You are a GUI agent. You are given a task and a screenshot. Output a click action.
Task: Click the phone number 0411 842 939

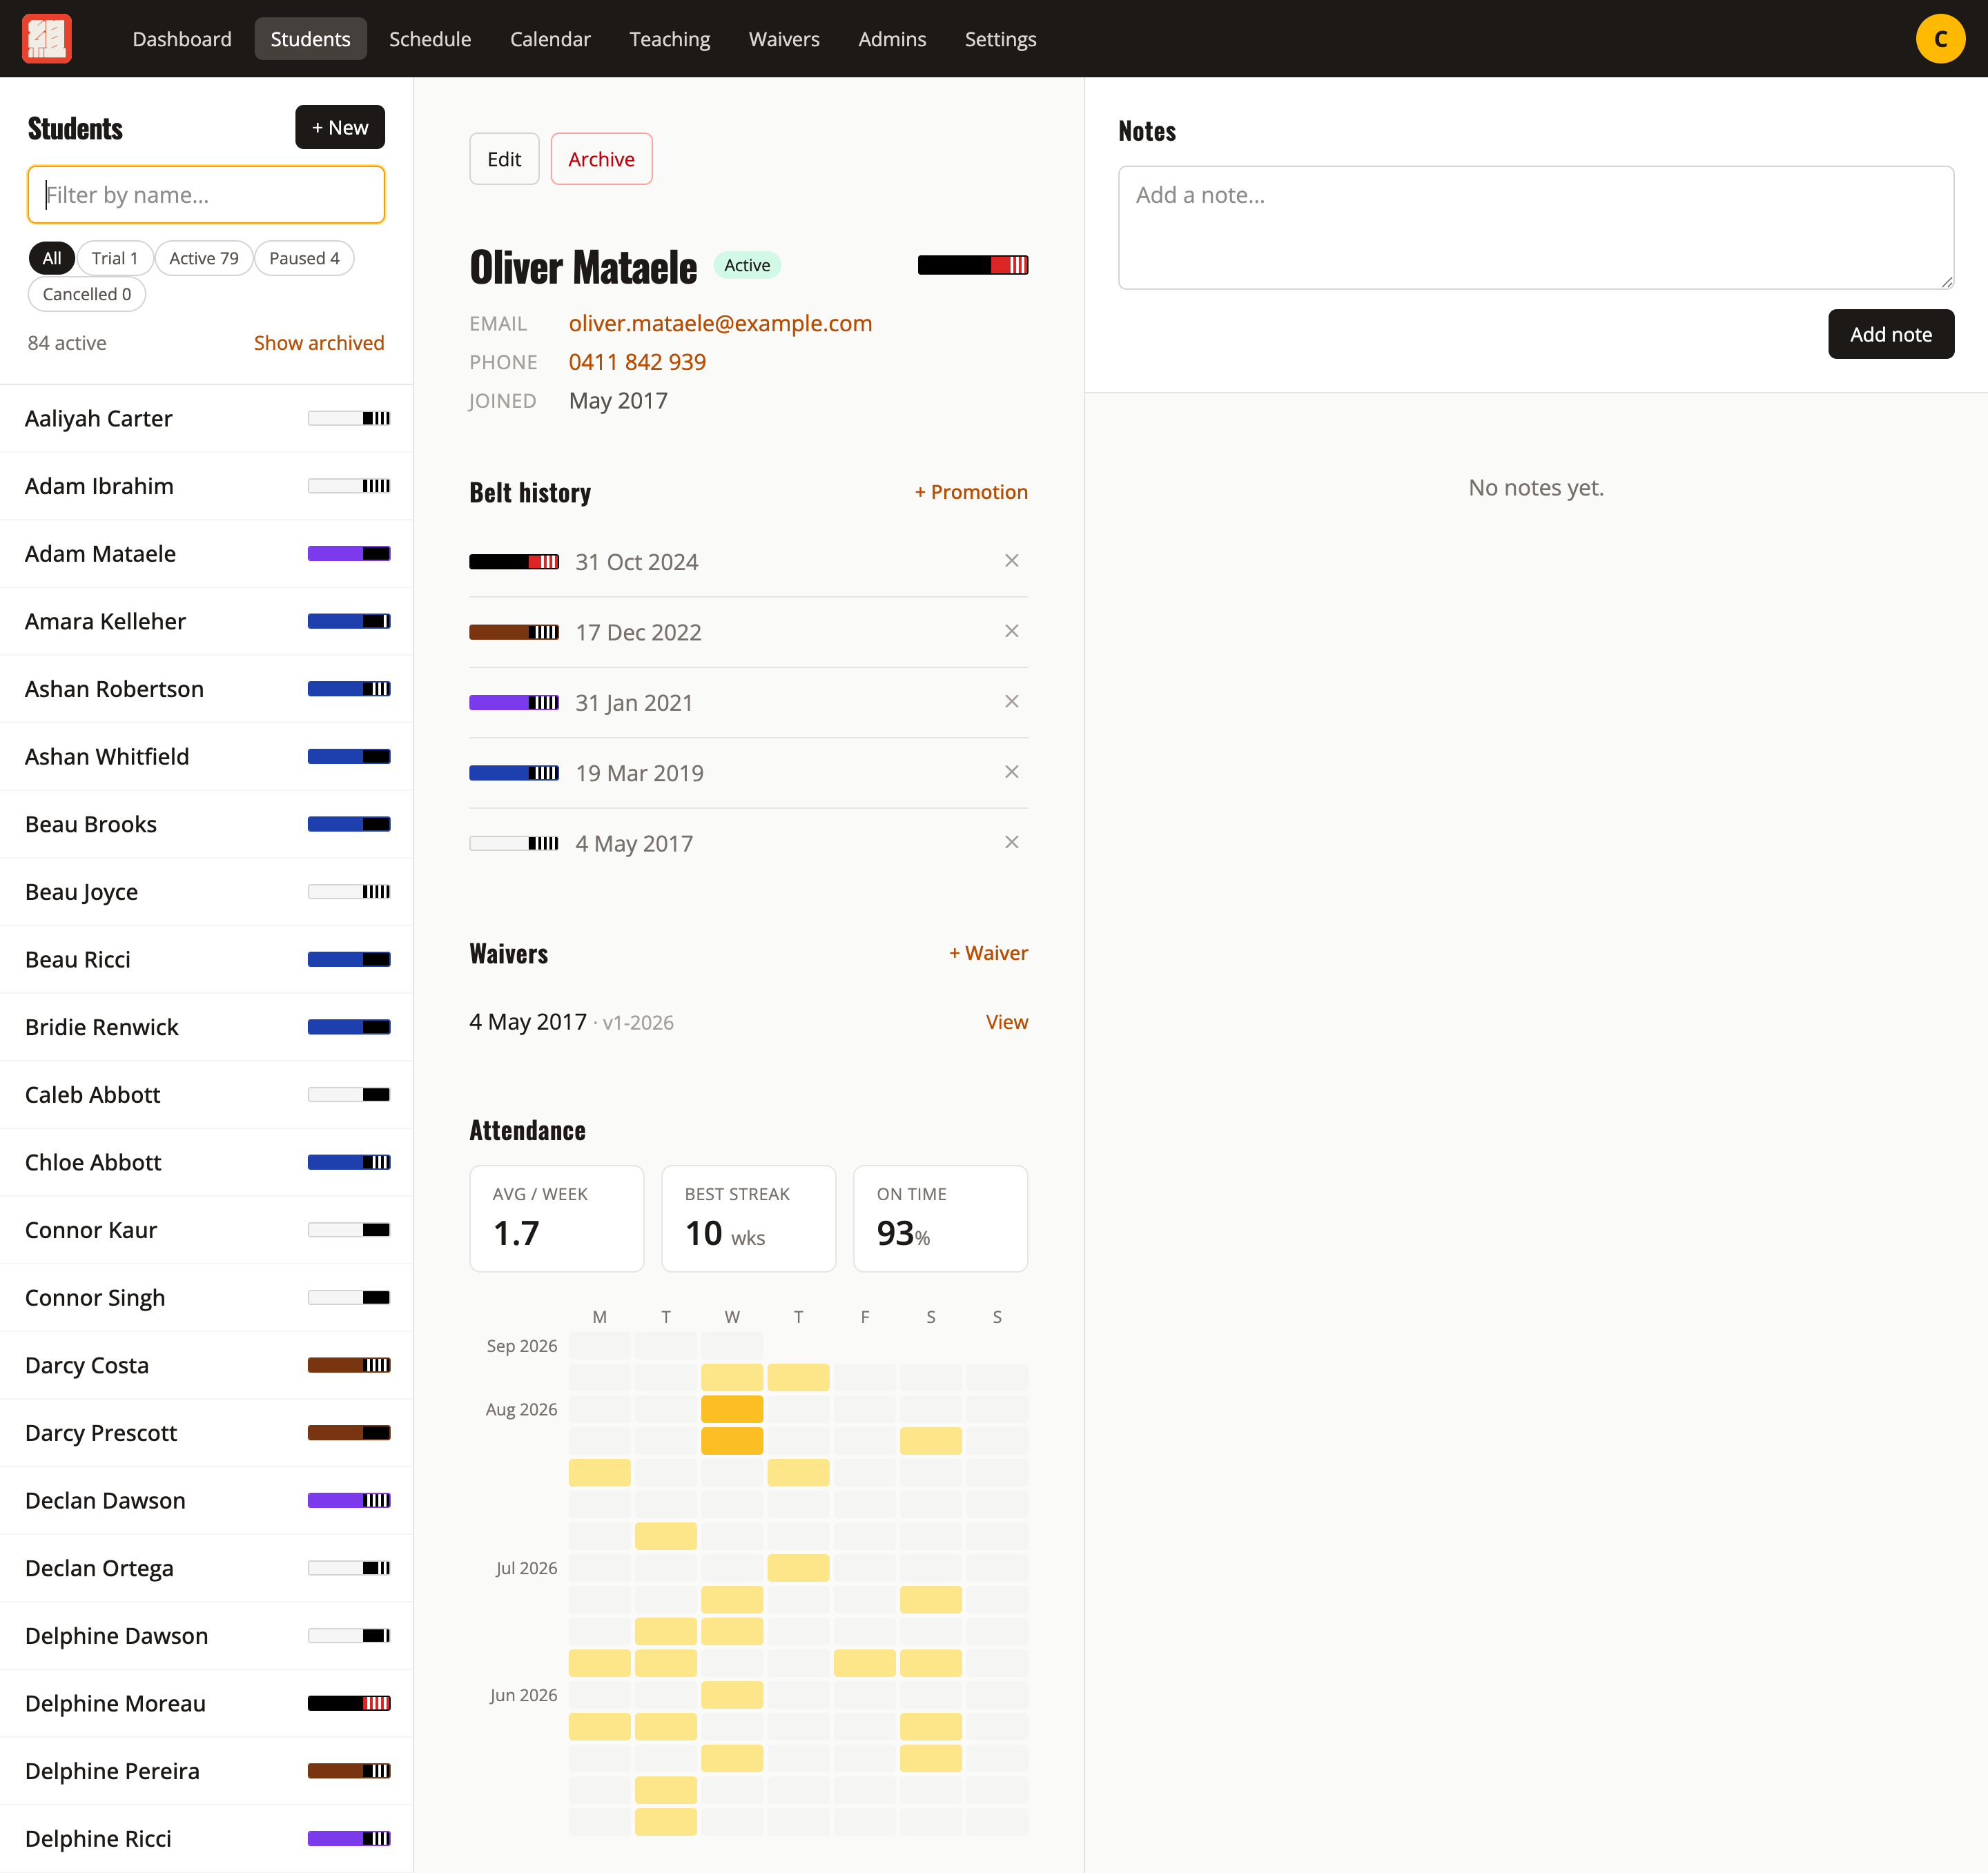[x=637, y=362]
